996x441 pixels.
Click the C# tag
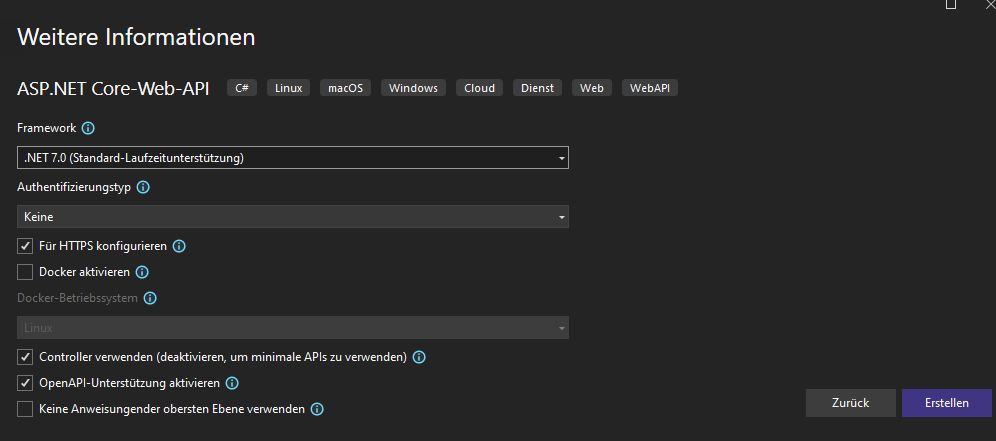[242, 88]
